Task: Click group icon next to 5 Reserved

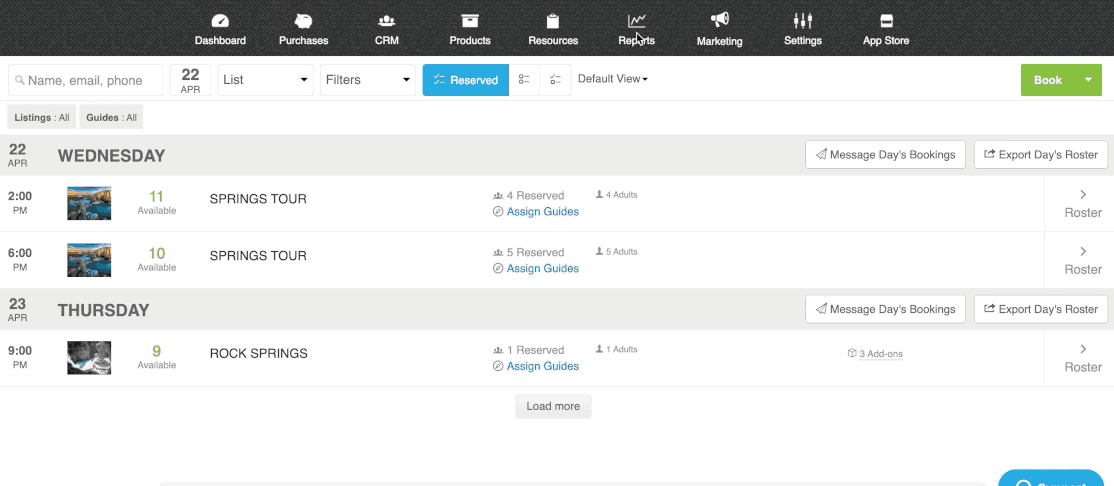Action: pos(498,252)
